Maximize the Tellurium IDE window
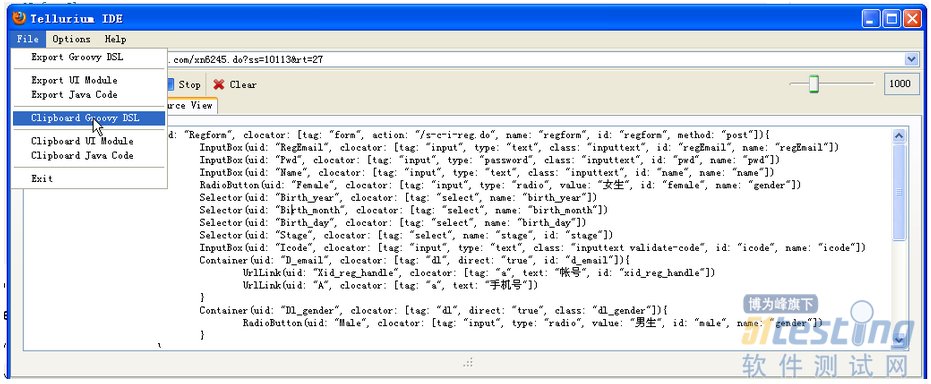931x384 pixels. (892, 20)
